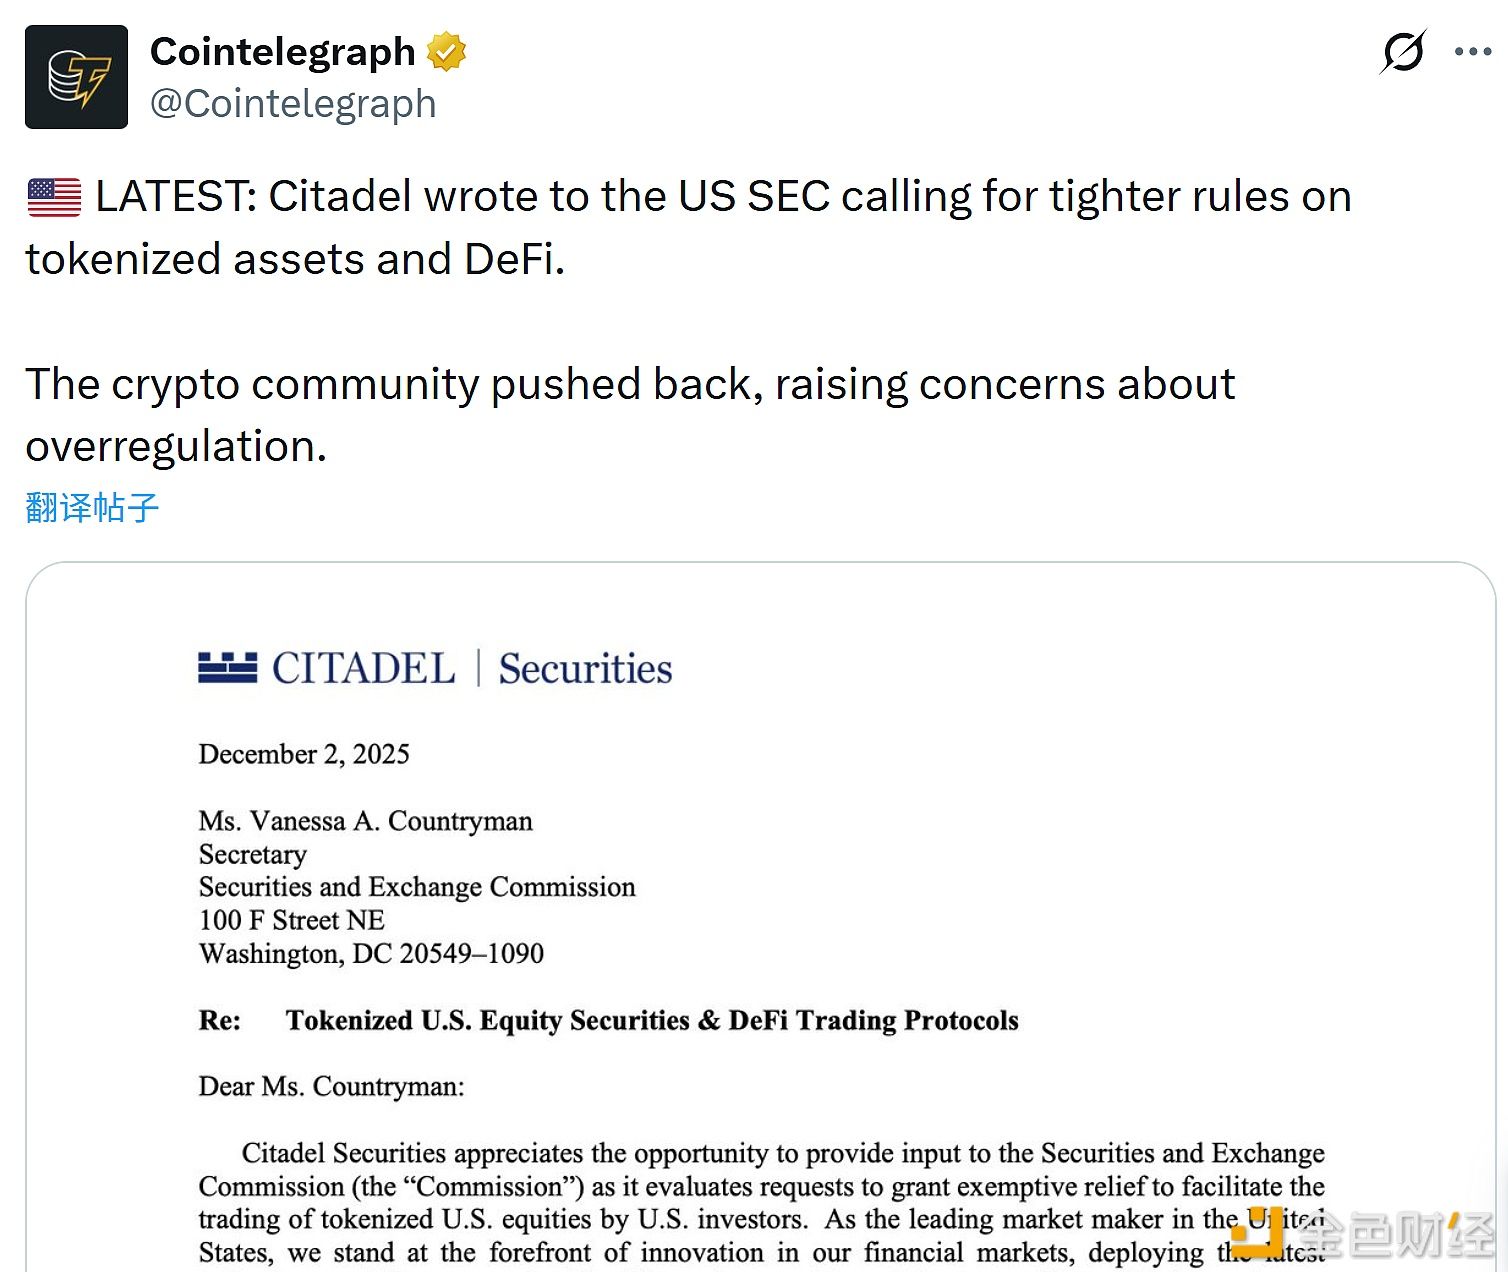The image size is (1508, 1272).
Task: Open the @Cointelegraph handle link
Action: pyautogui.click(x=293, y=103)
